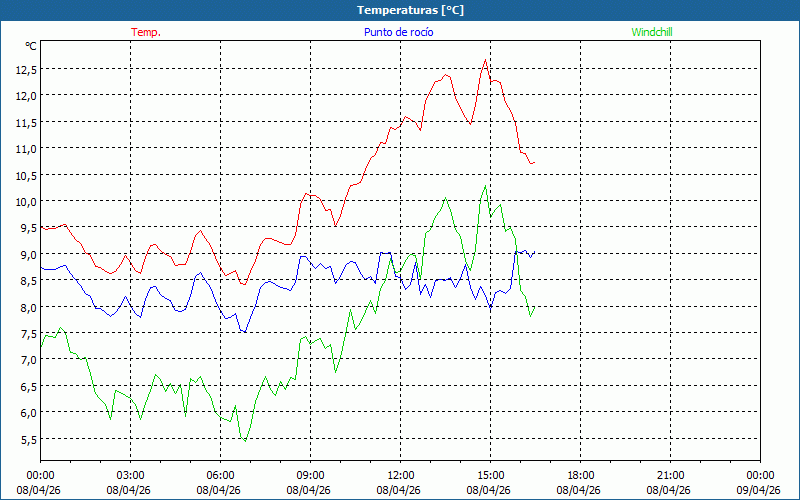Click the lowest point of the green windchill line
The image size is (800, 500).
[x=244, y=440]
